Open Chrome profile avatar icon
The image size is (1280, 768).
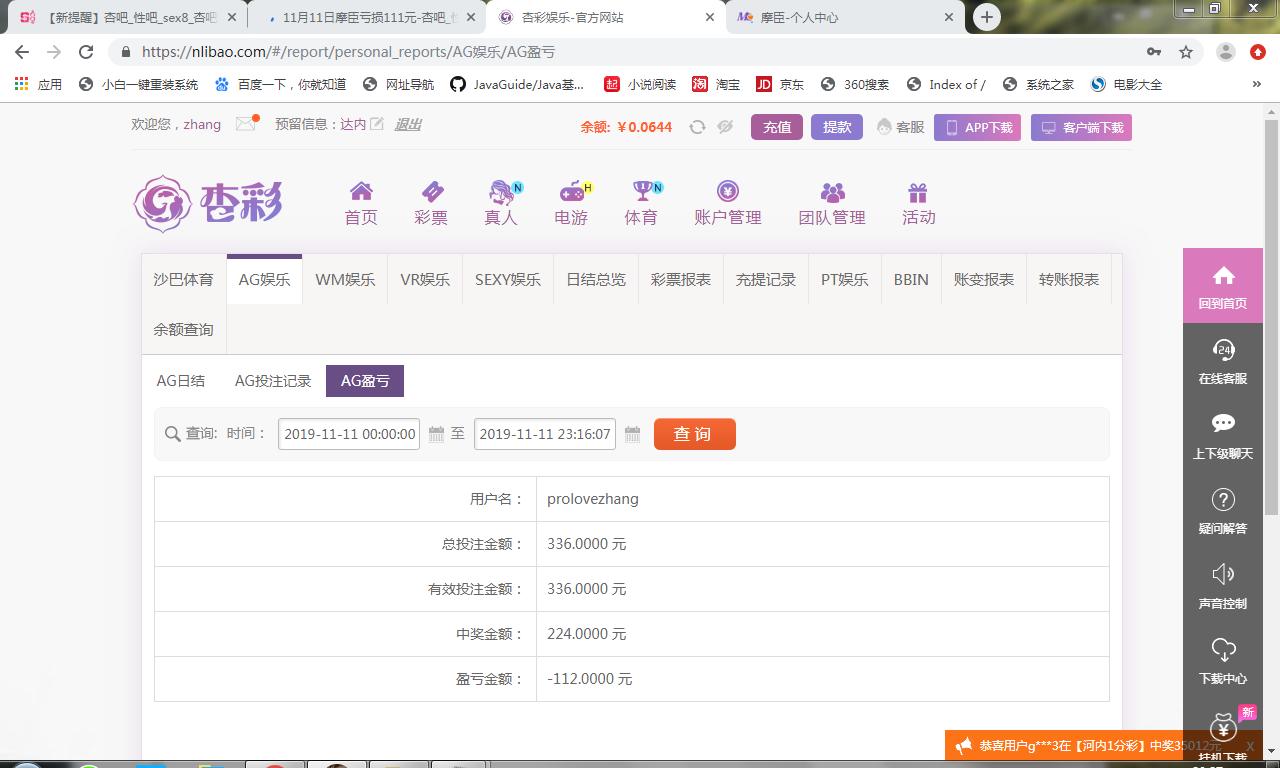tap(1225, 52)
